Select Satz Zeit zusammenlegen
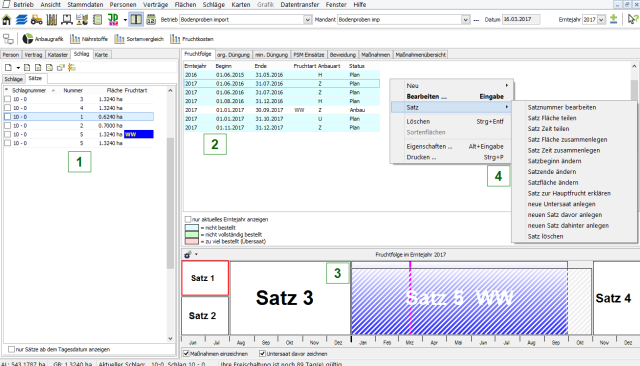 564,150
